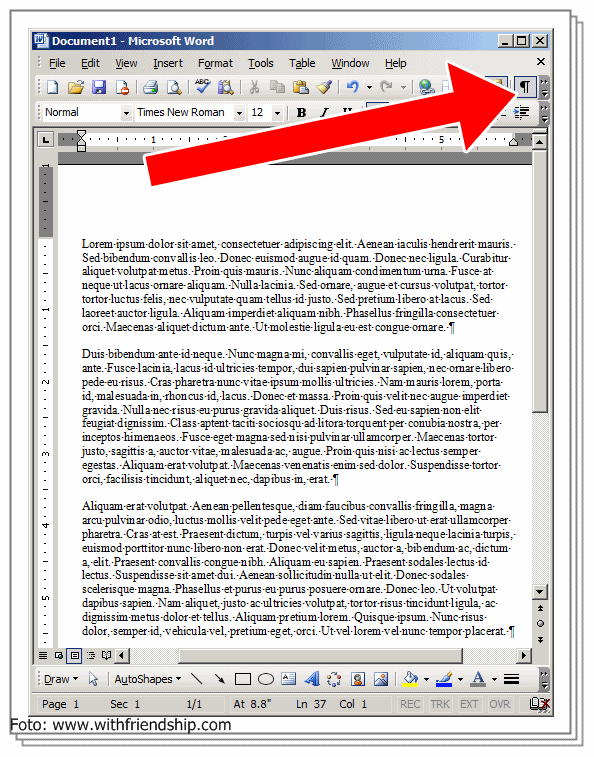This screenshot has height=757, width=594.
Task: Toggle OVR overtype mode in status bar
Action: [499, 704]
